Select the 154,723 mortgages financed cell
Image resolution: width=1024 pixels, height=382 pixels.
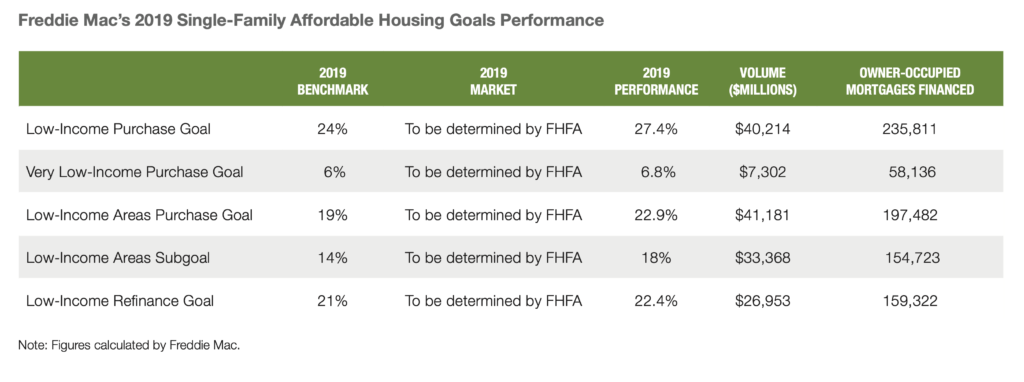pyautogui.click(x=912, y=258)
